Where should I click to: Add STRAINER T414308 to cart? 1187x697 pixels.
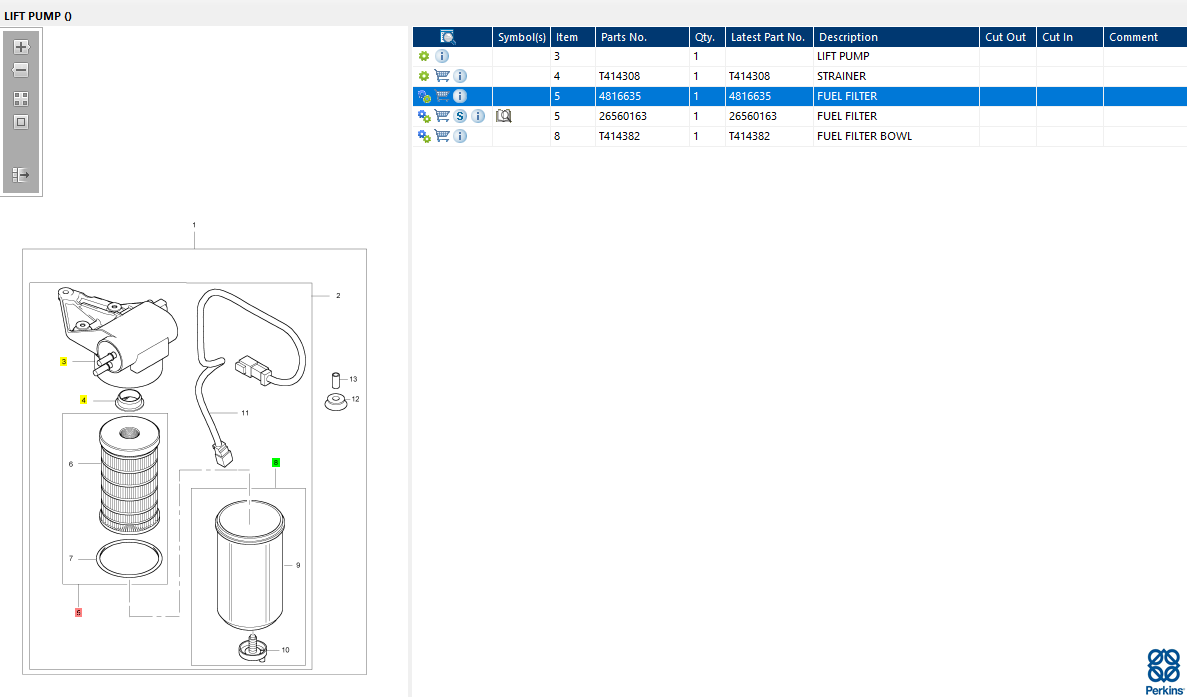442,76
